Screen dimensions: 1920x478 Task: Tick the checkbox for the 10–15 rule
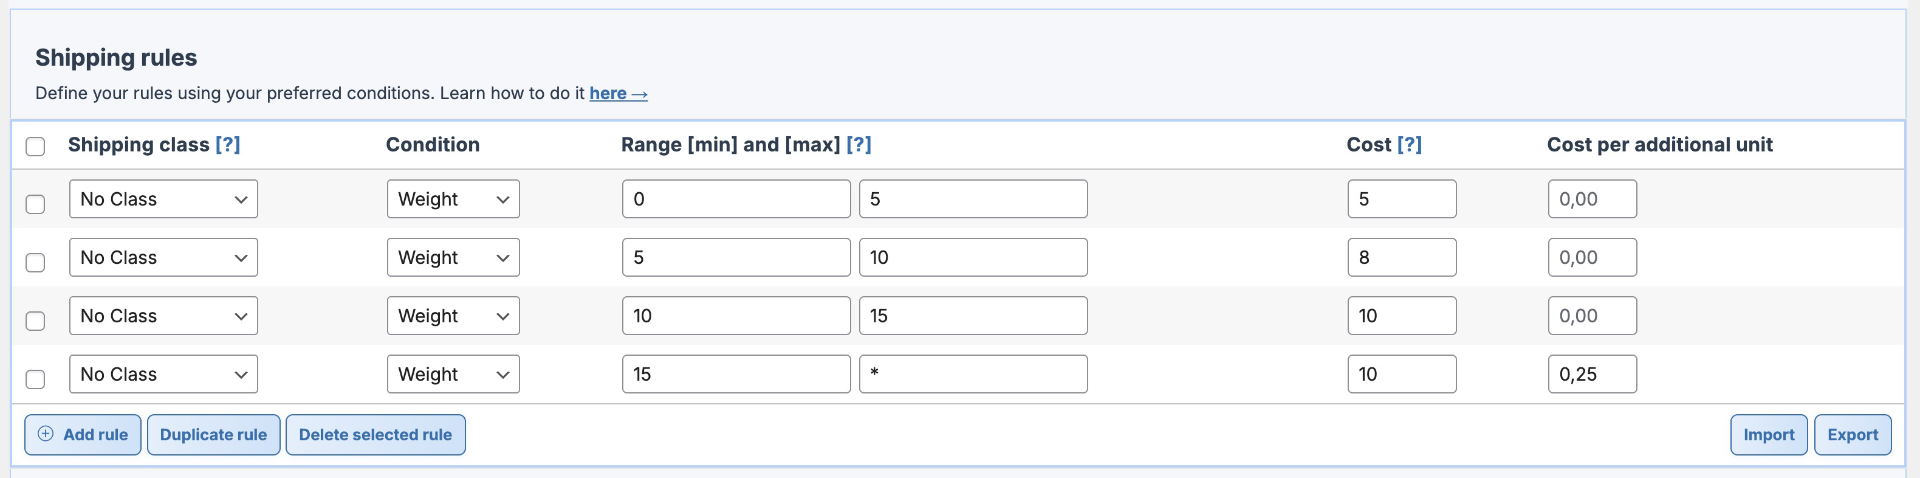(35, 321)
